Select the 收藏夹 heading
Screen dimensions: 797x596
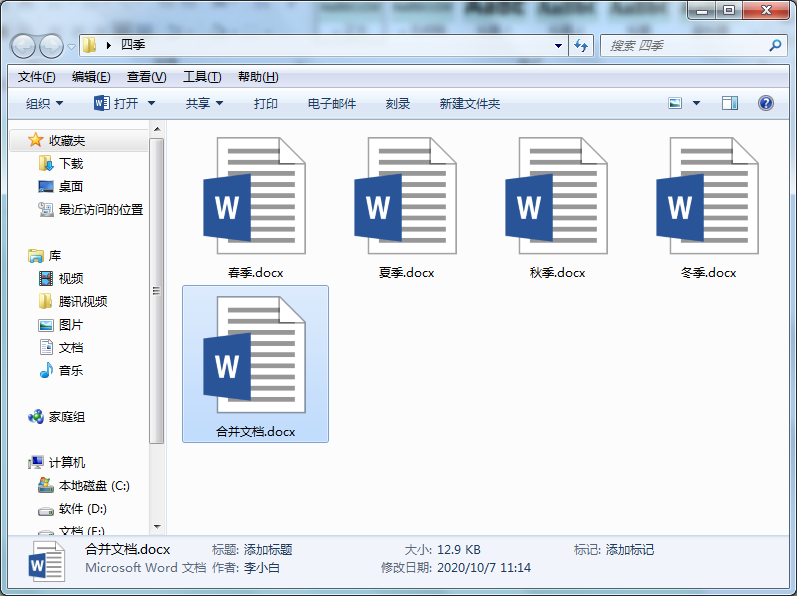(67, 140)
